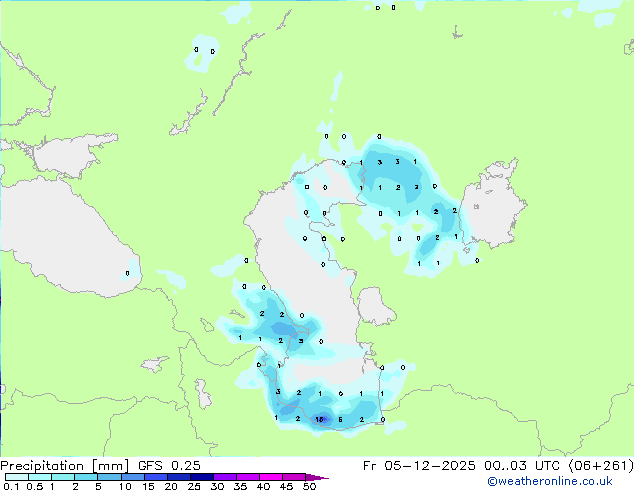Click the 'Precipitation [mm]' title text

[x=64, y=466]
